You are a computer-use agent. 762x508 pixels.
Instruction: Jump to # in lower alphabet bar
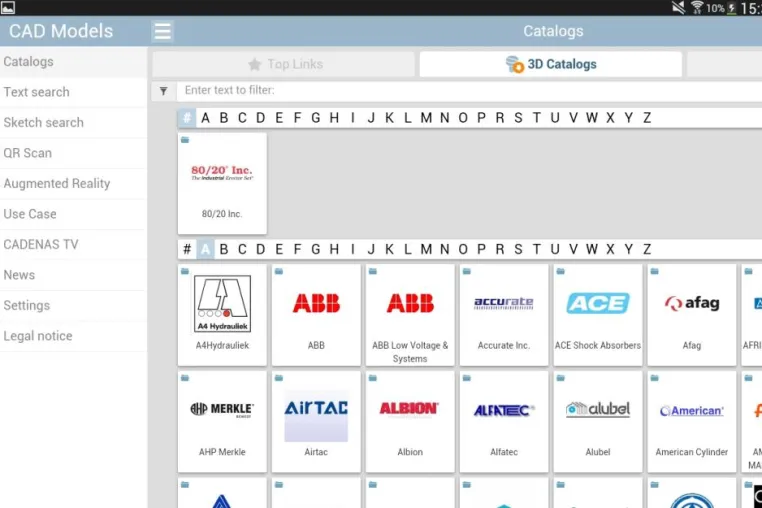click(187, 249)
